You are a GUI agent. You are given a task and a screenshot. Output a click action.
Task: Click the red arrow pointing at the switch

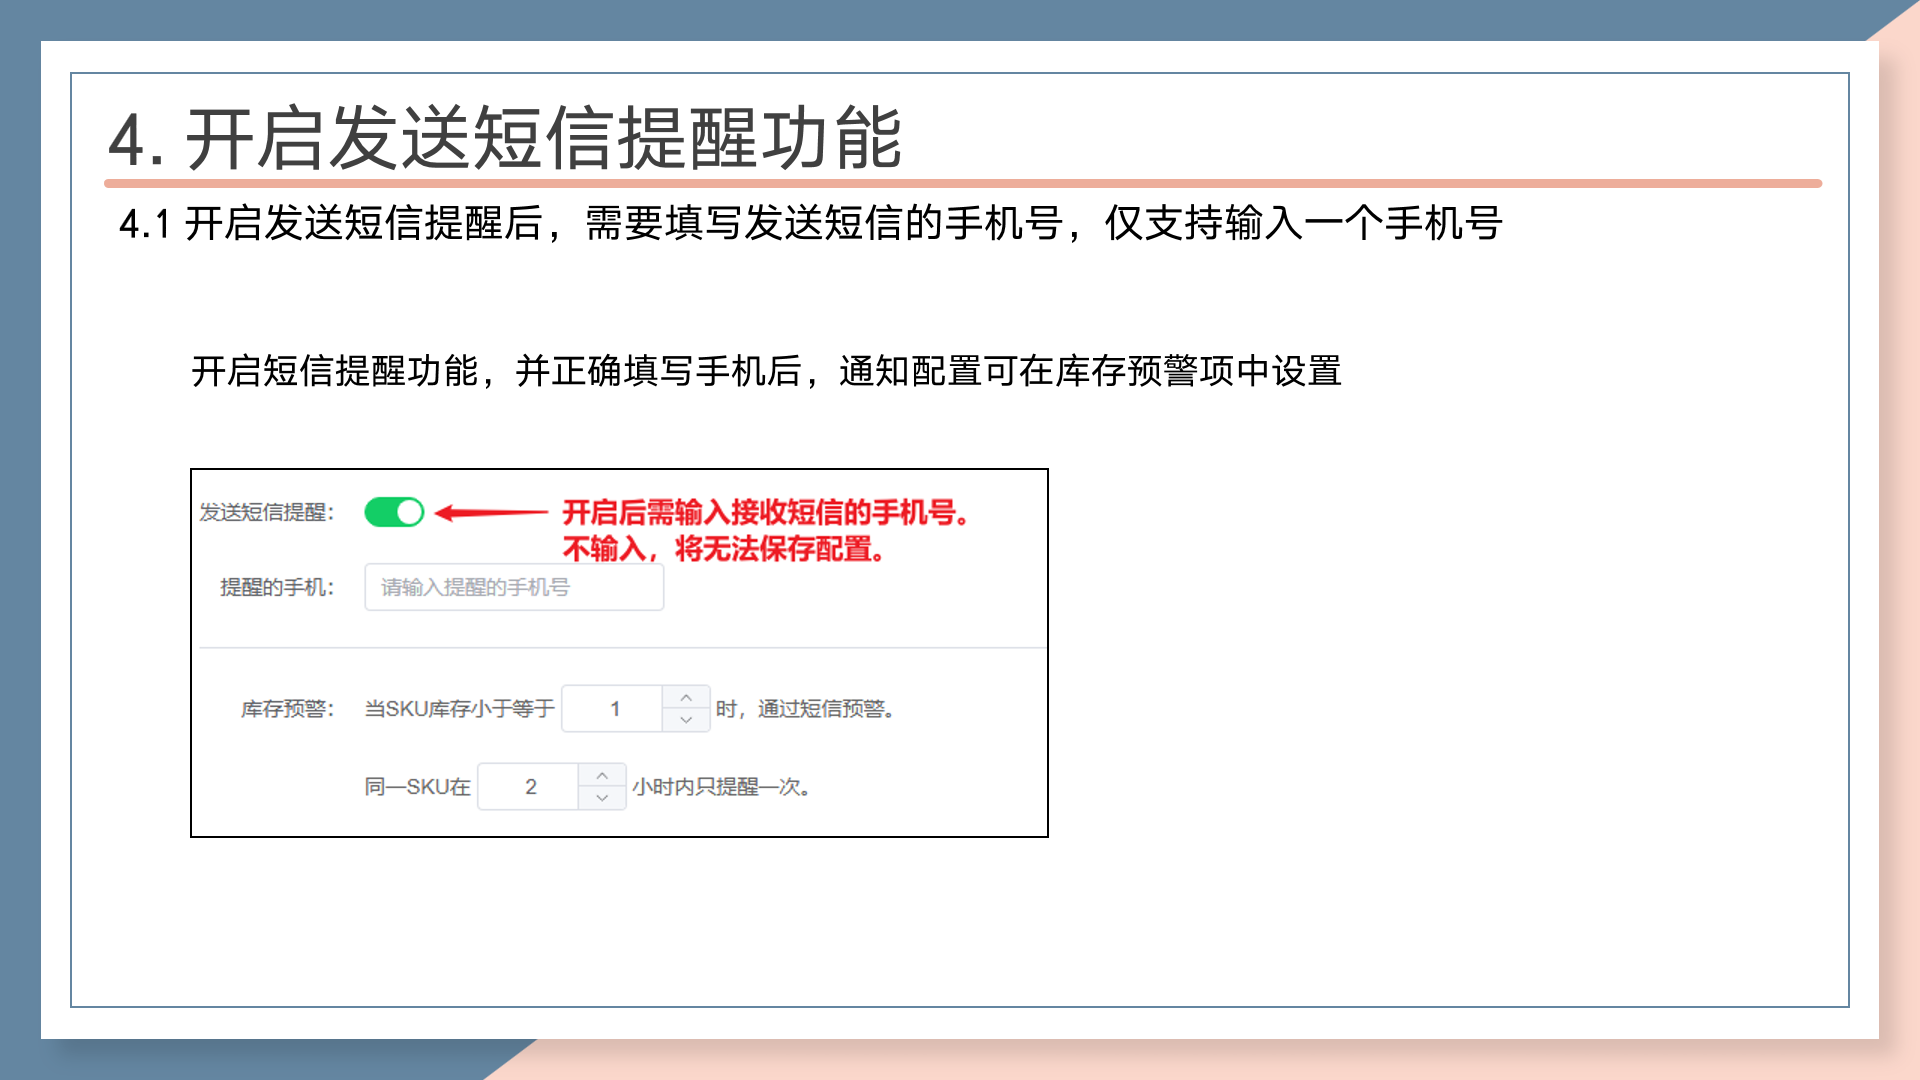click(x=491, y=513)
